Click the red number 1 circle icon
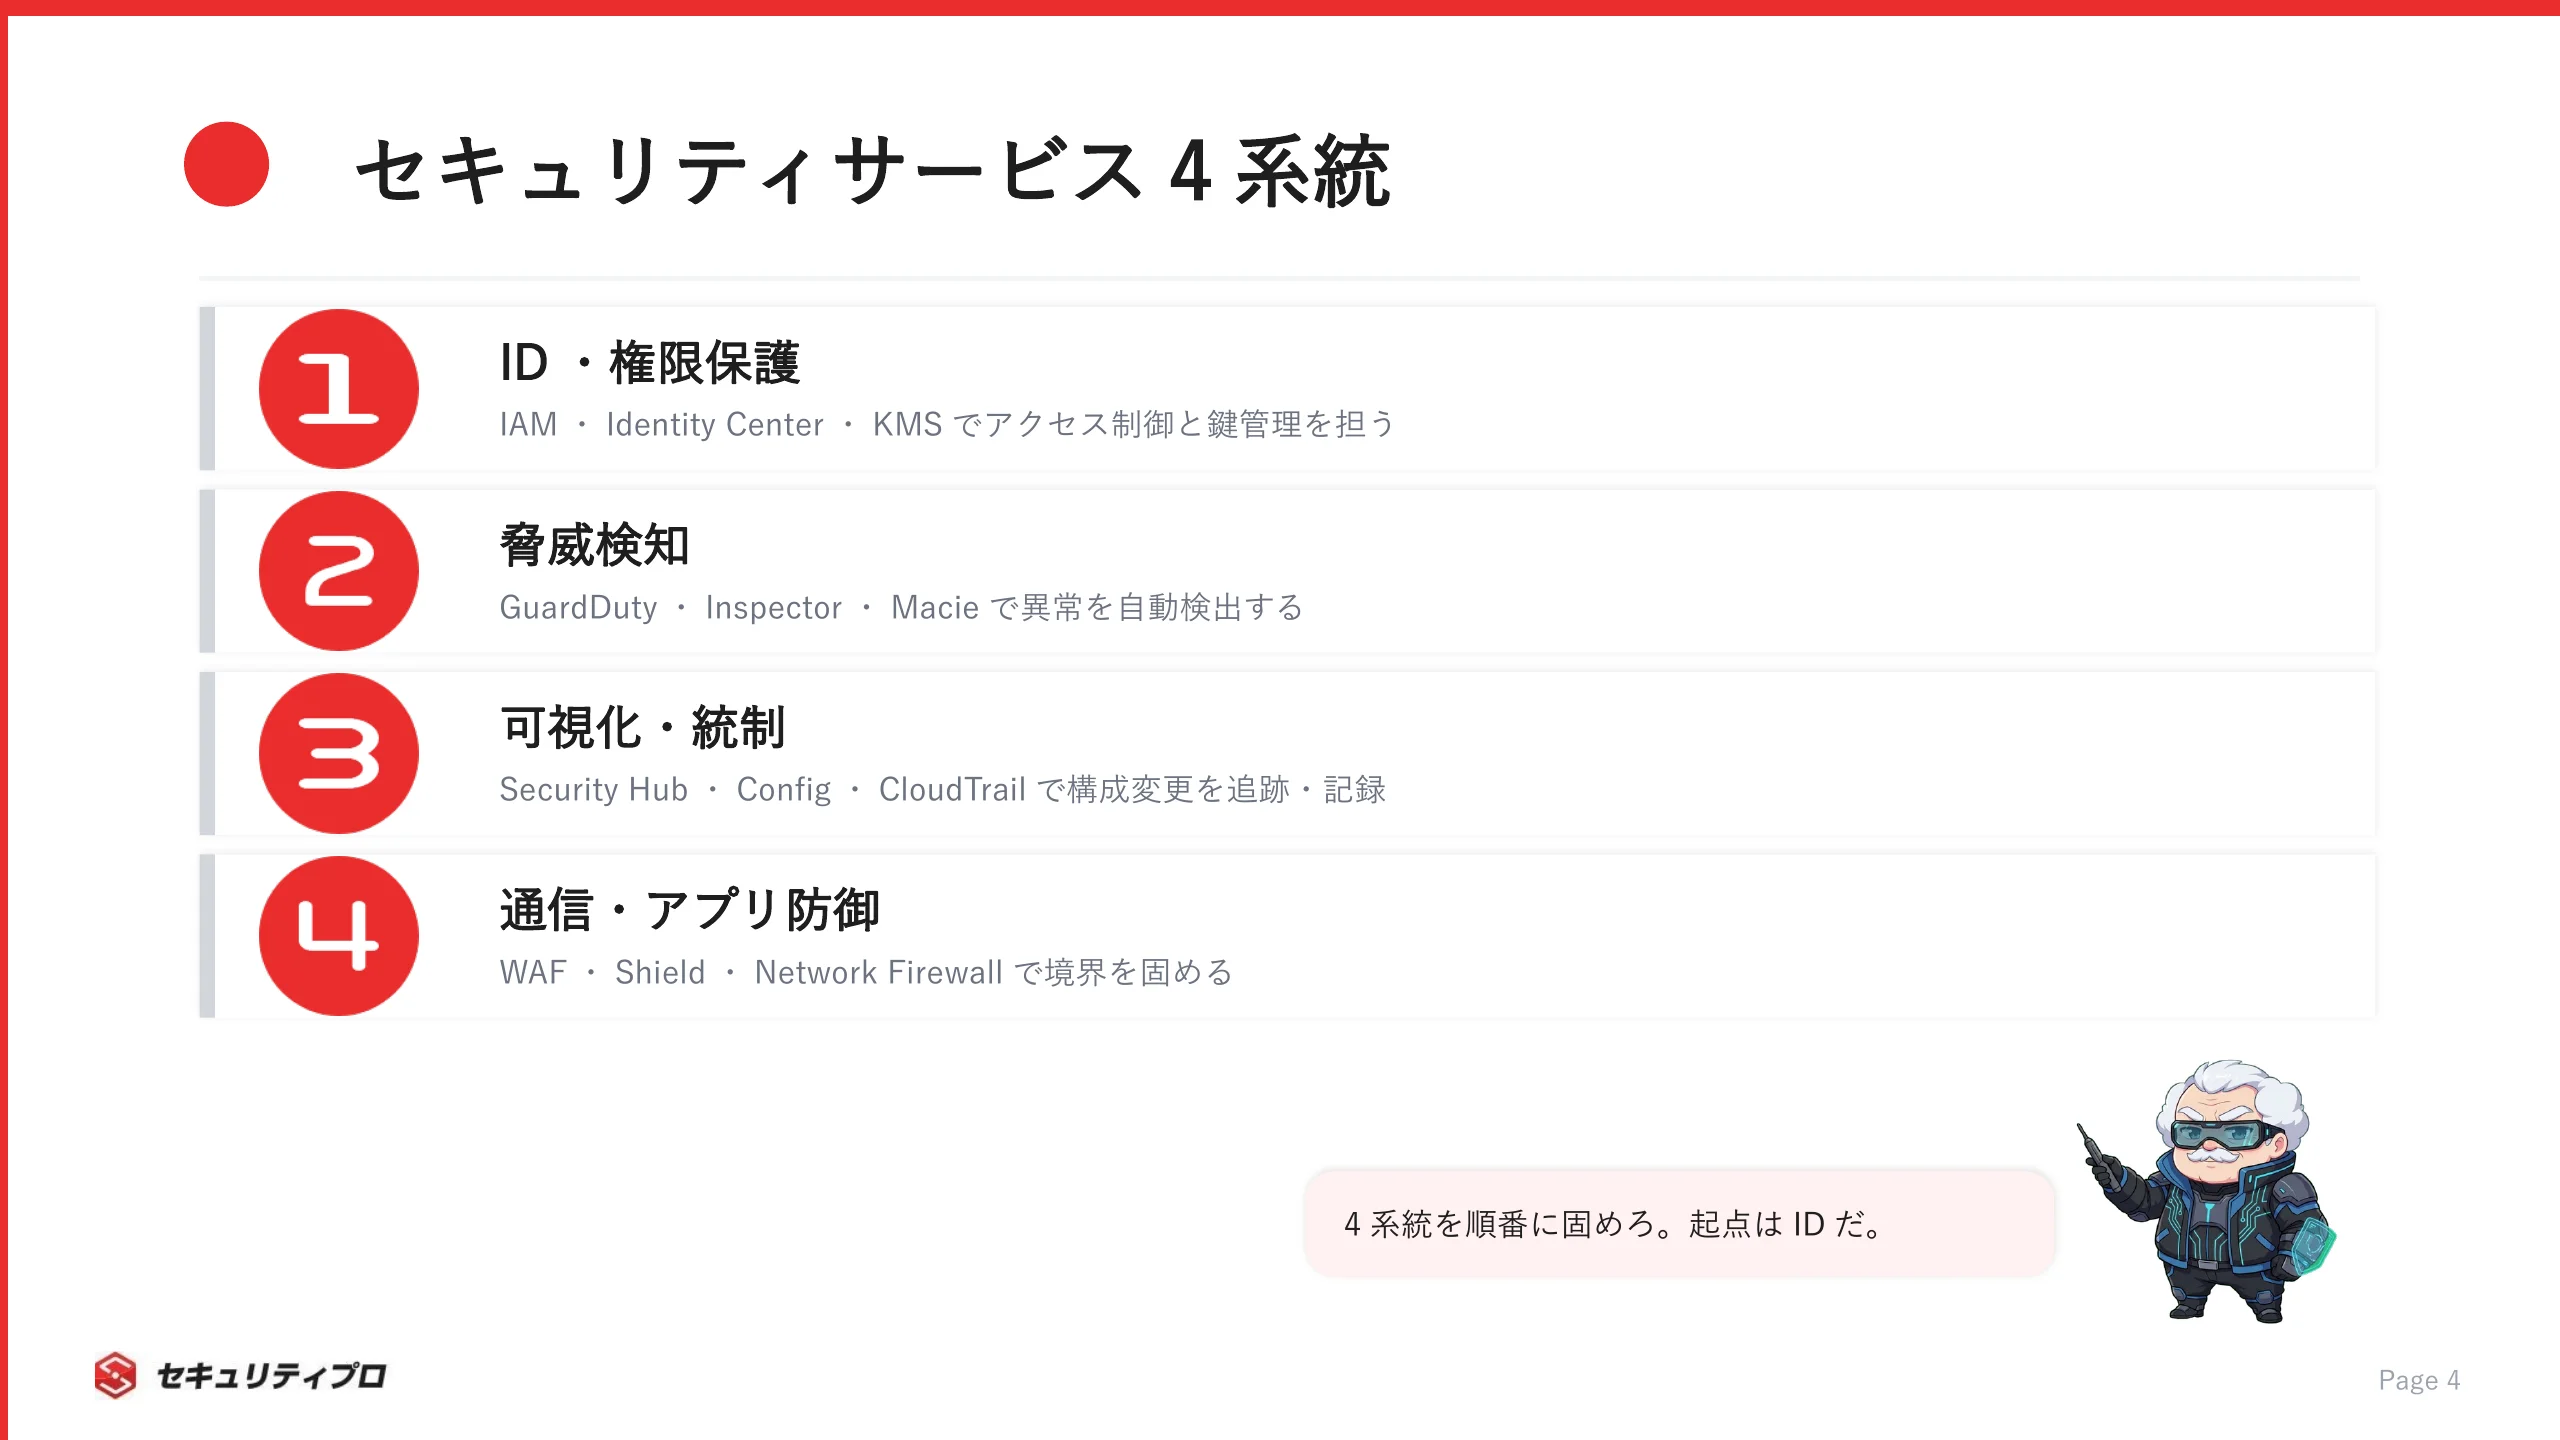 click(338, 389)
